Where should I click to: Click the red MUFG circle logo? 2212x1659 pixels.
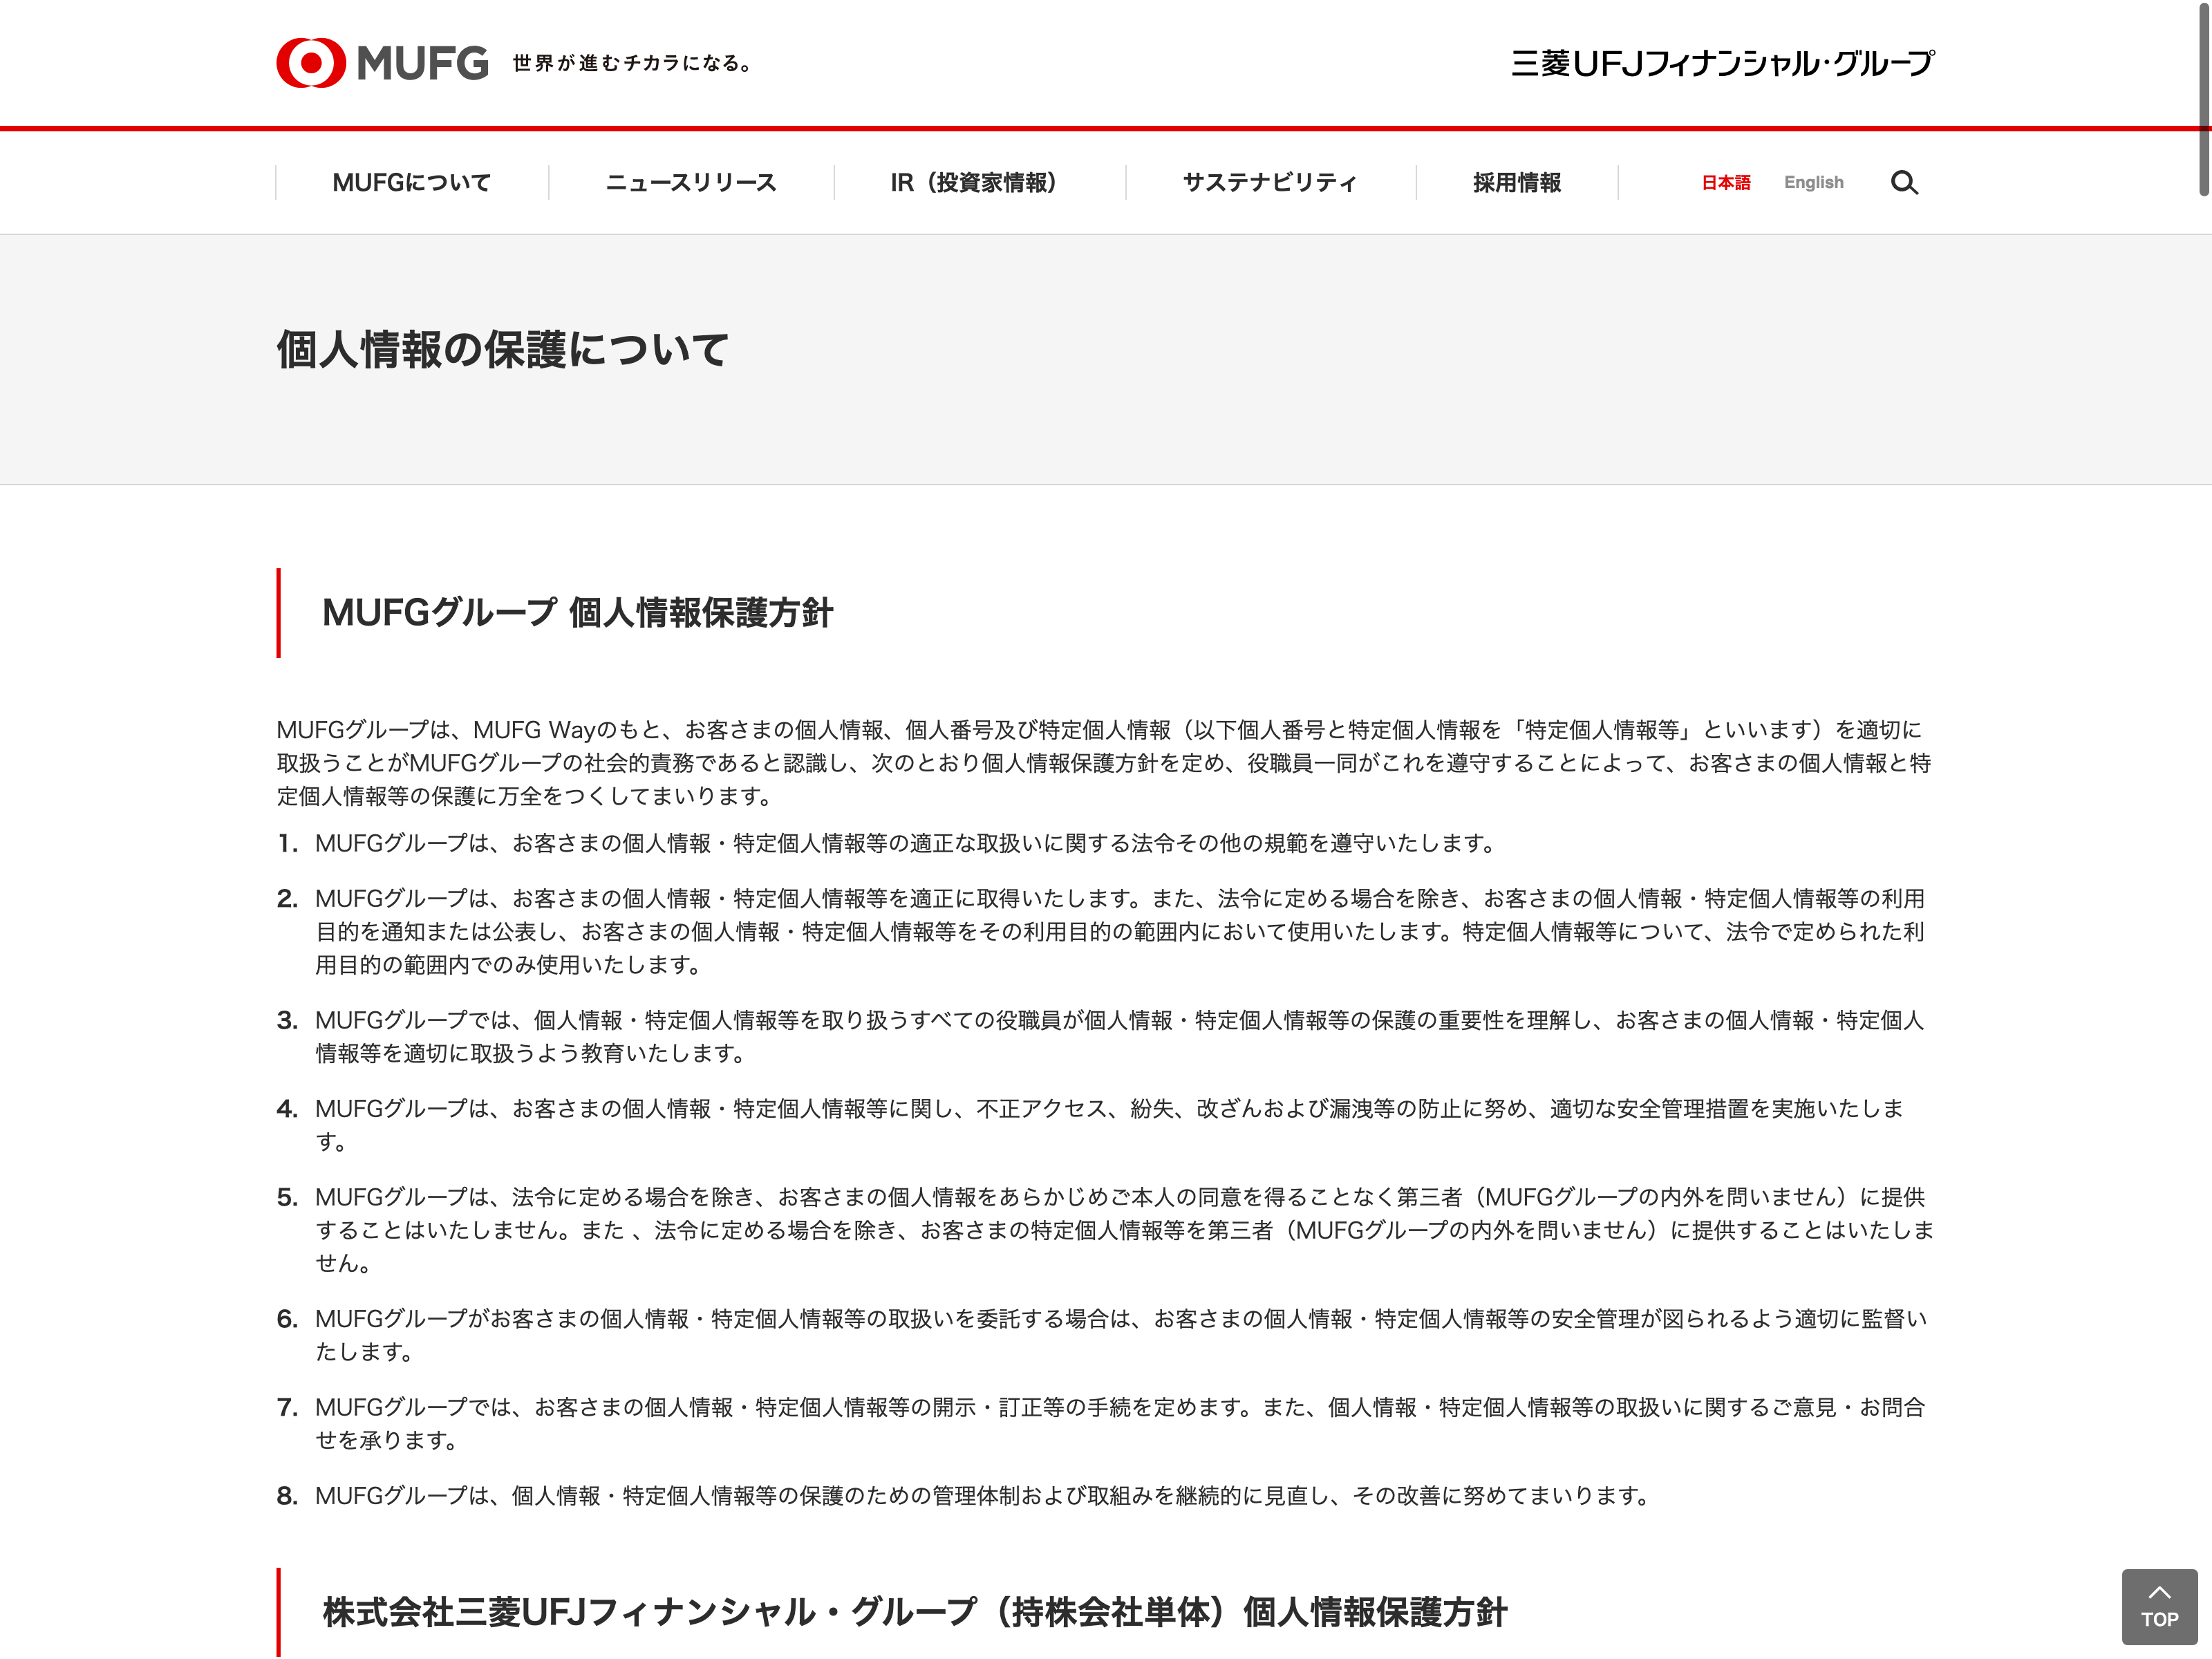coord(311,63)
